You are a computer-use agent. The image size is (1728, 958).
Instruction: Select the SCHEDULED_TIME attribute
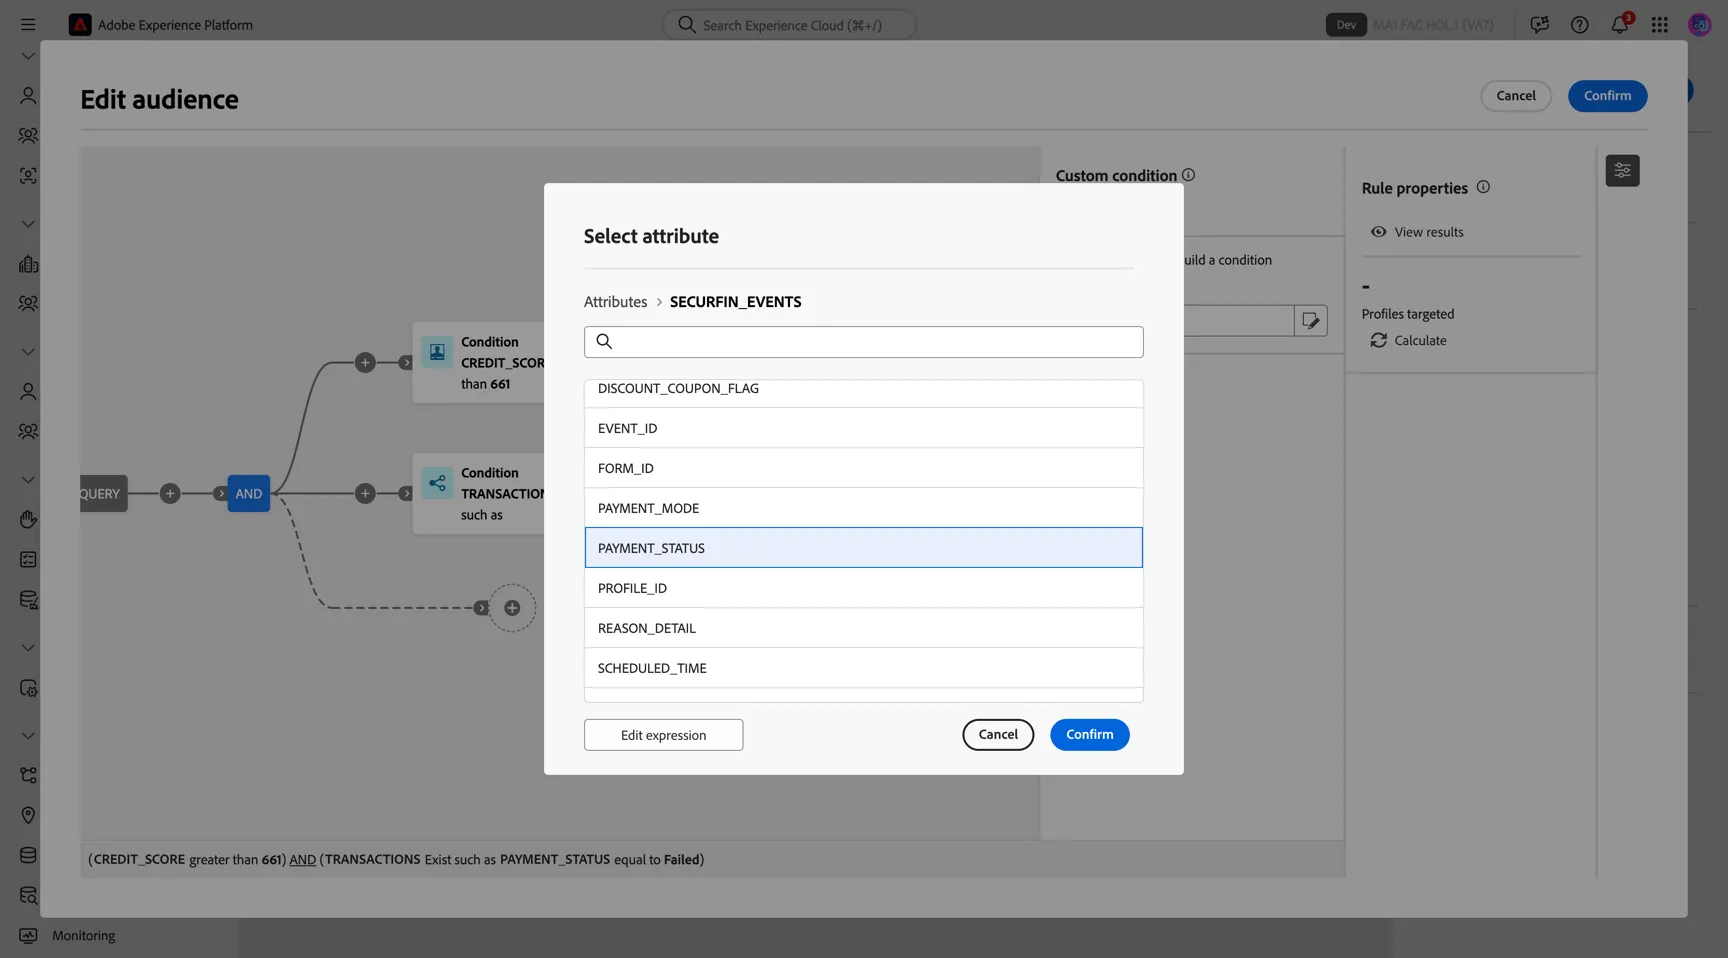(x=863, y=668)
